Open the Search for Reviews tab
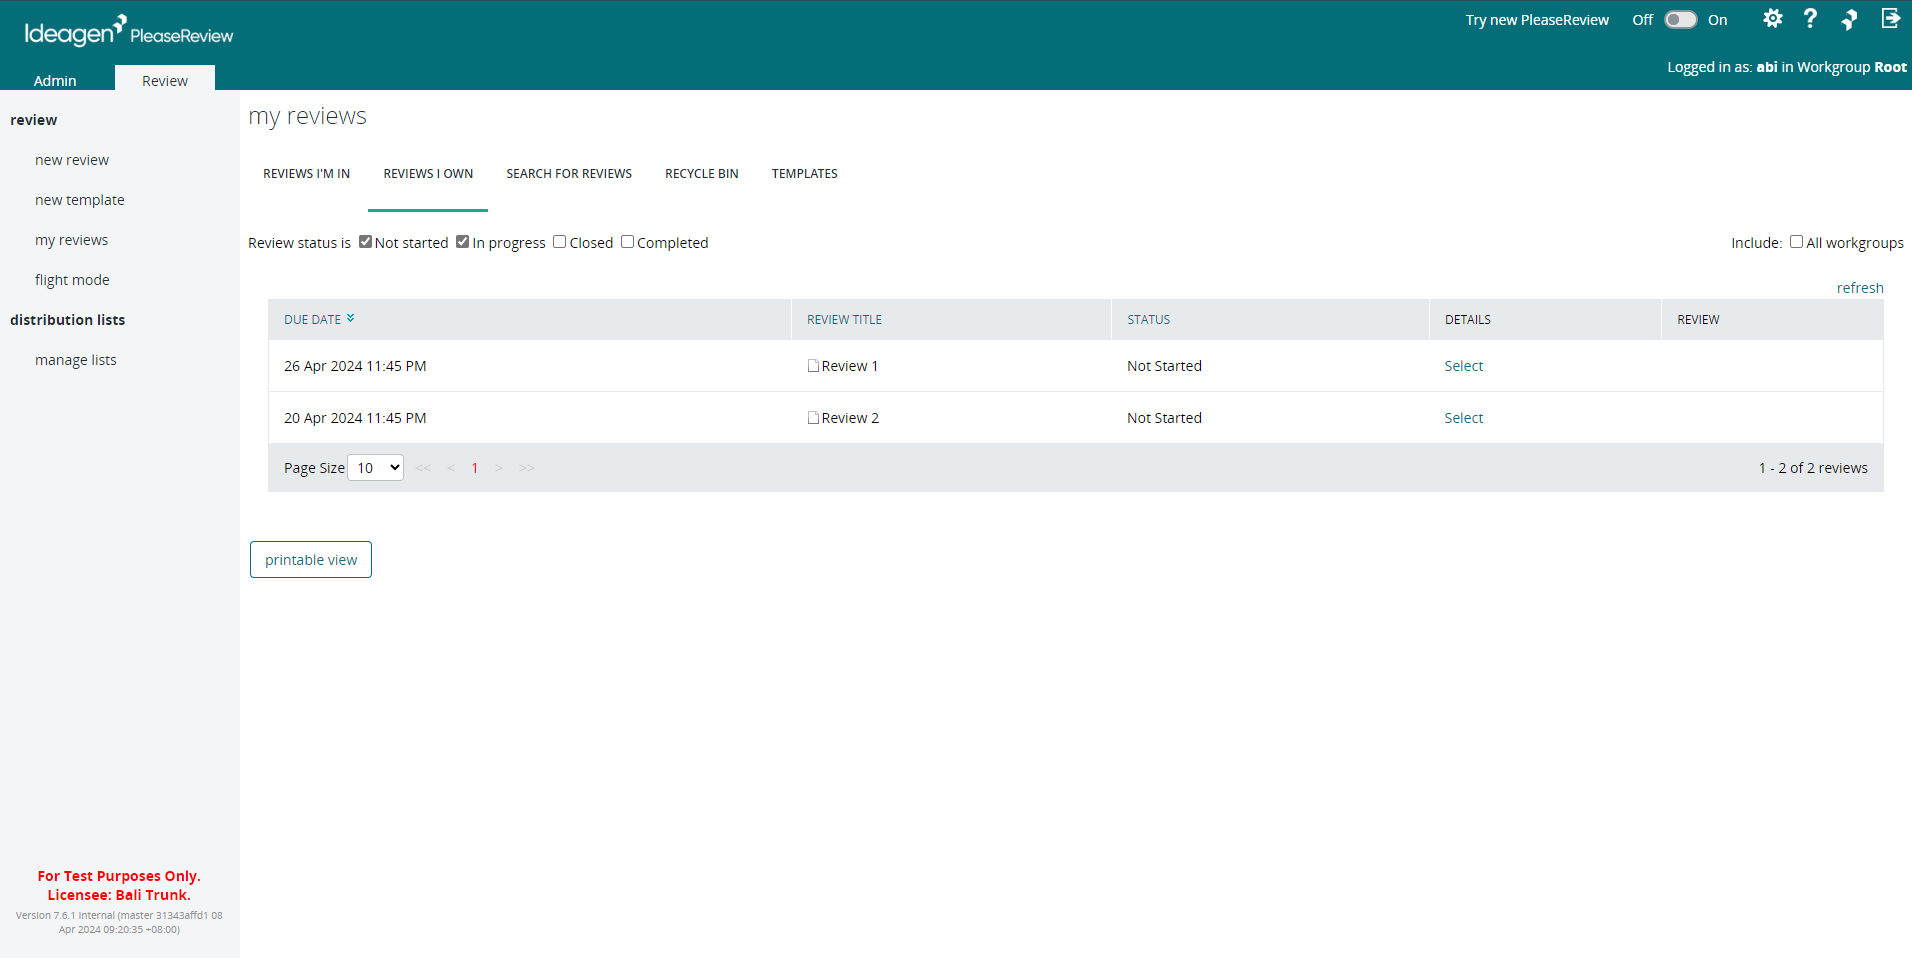 click(x=569, y=174)
